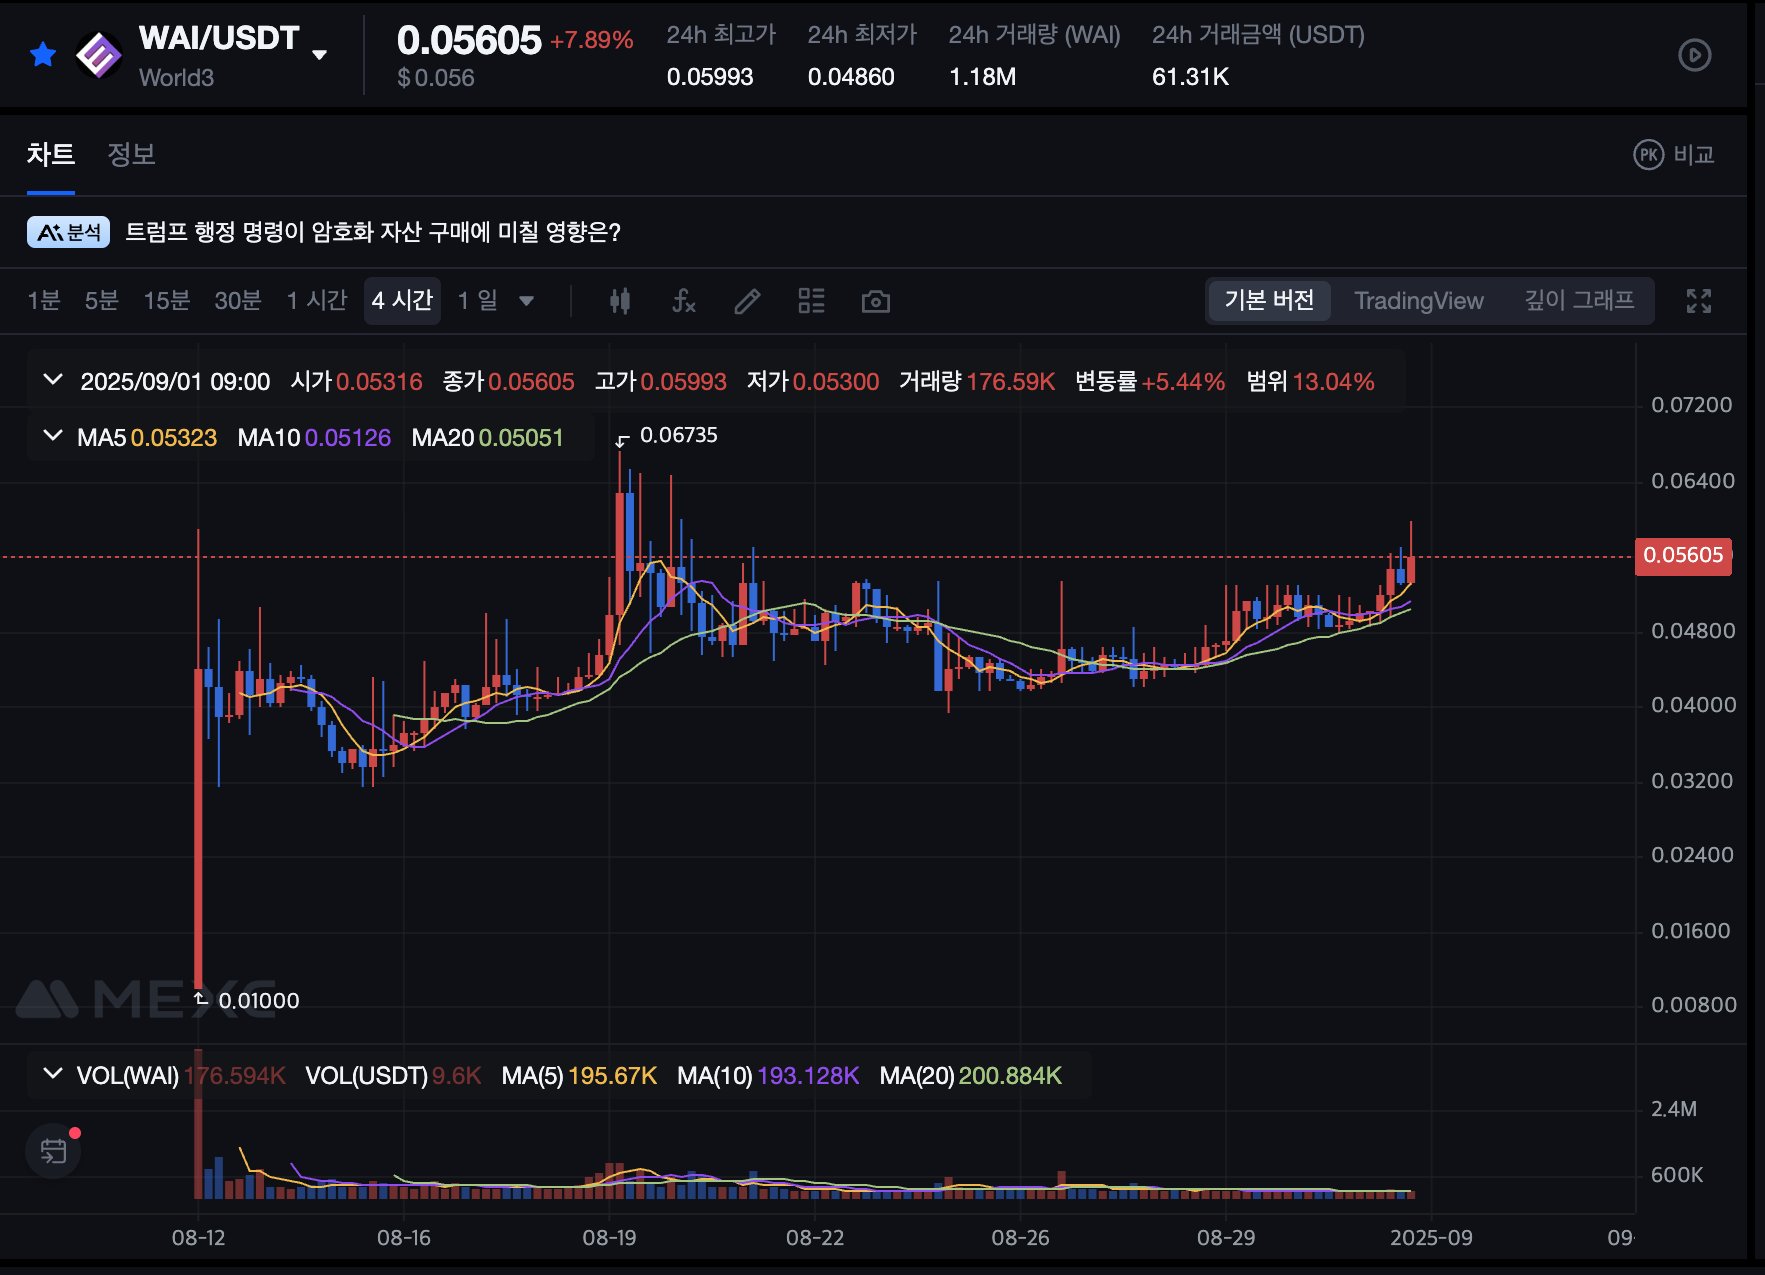Select the 1 시간 timeframe
This screenshot has height=1275, width=1765.
click(316, 301)
